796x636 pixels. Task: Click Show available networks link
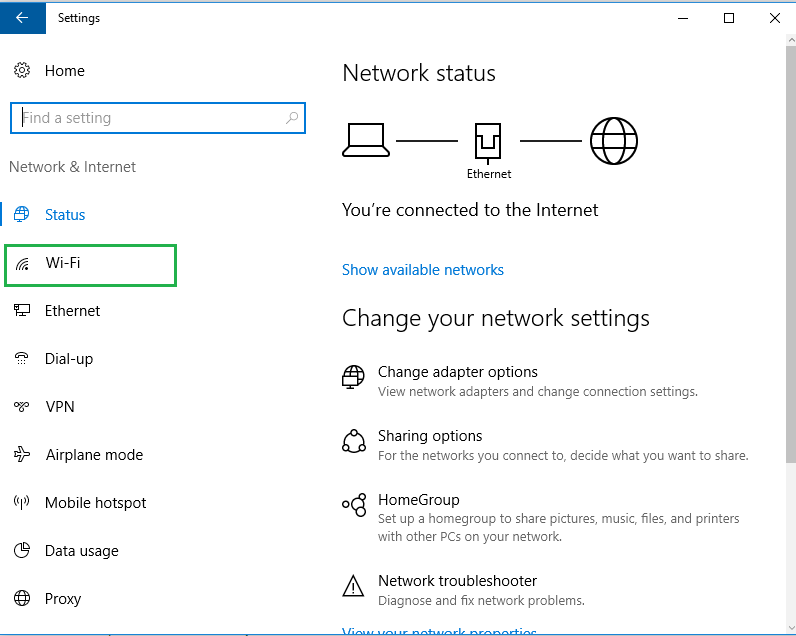[423, 270]
